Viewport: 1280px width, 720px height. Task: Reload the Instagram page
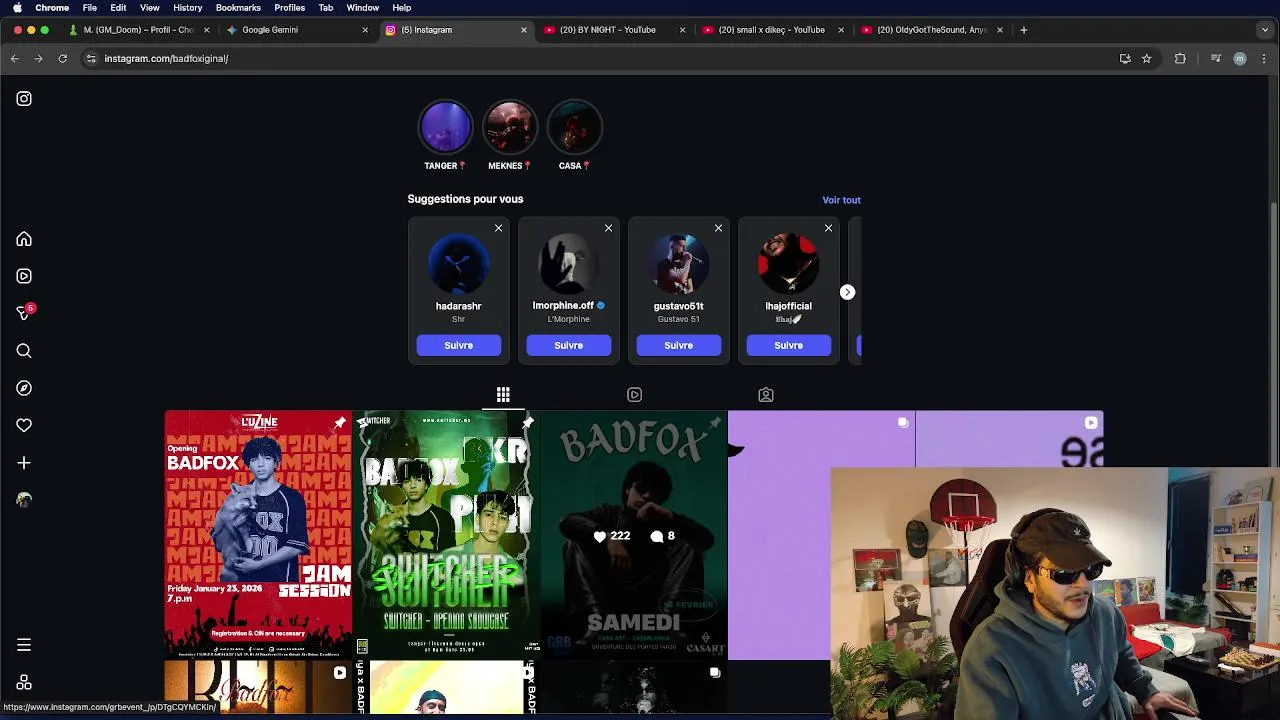point(62,59)
